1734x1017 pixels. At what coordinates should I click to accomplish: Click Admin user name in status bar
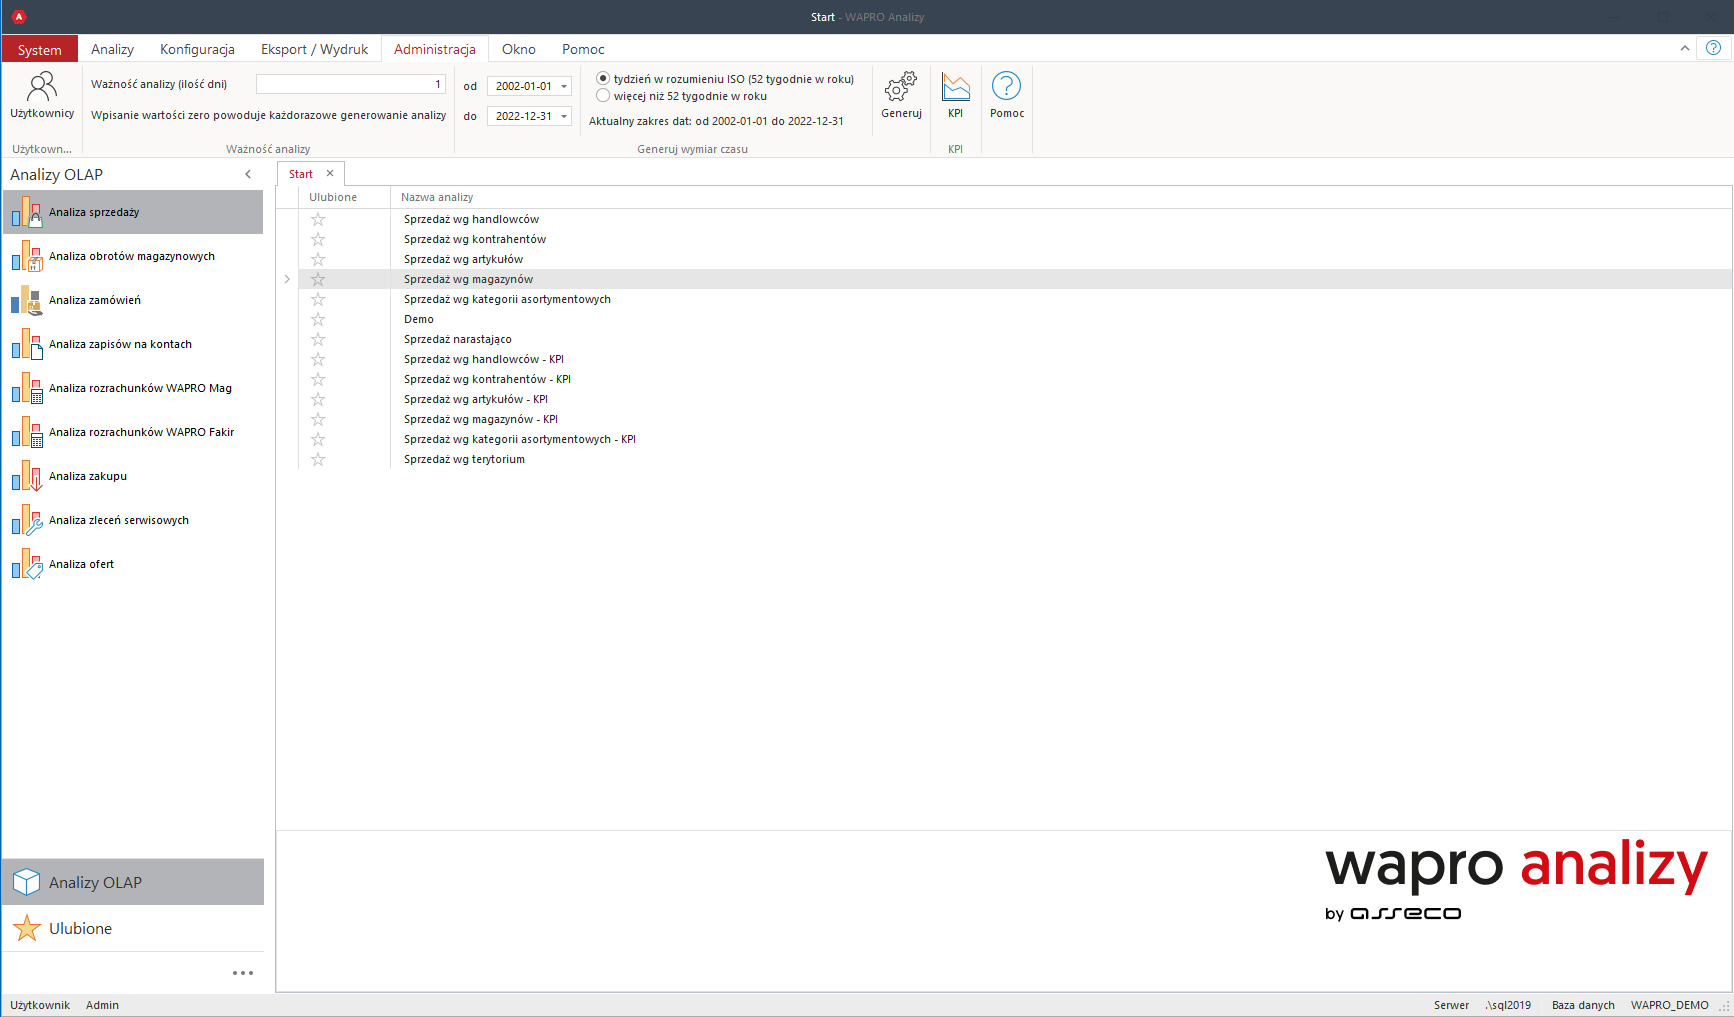coord(102,1005)
